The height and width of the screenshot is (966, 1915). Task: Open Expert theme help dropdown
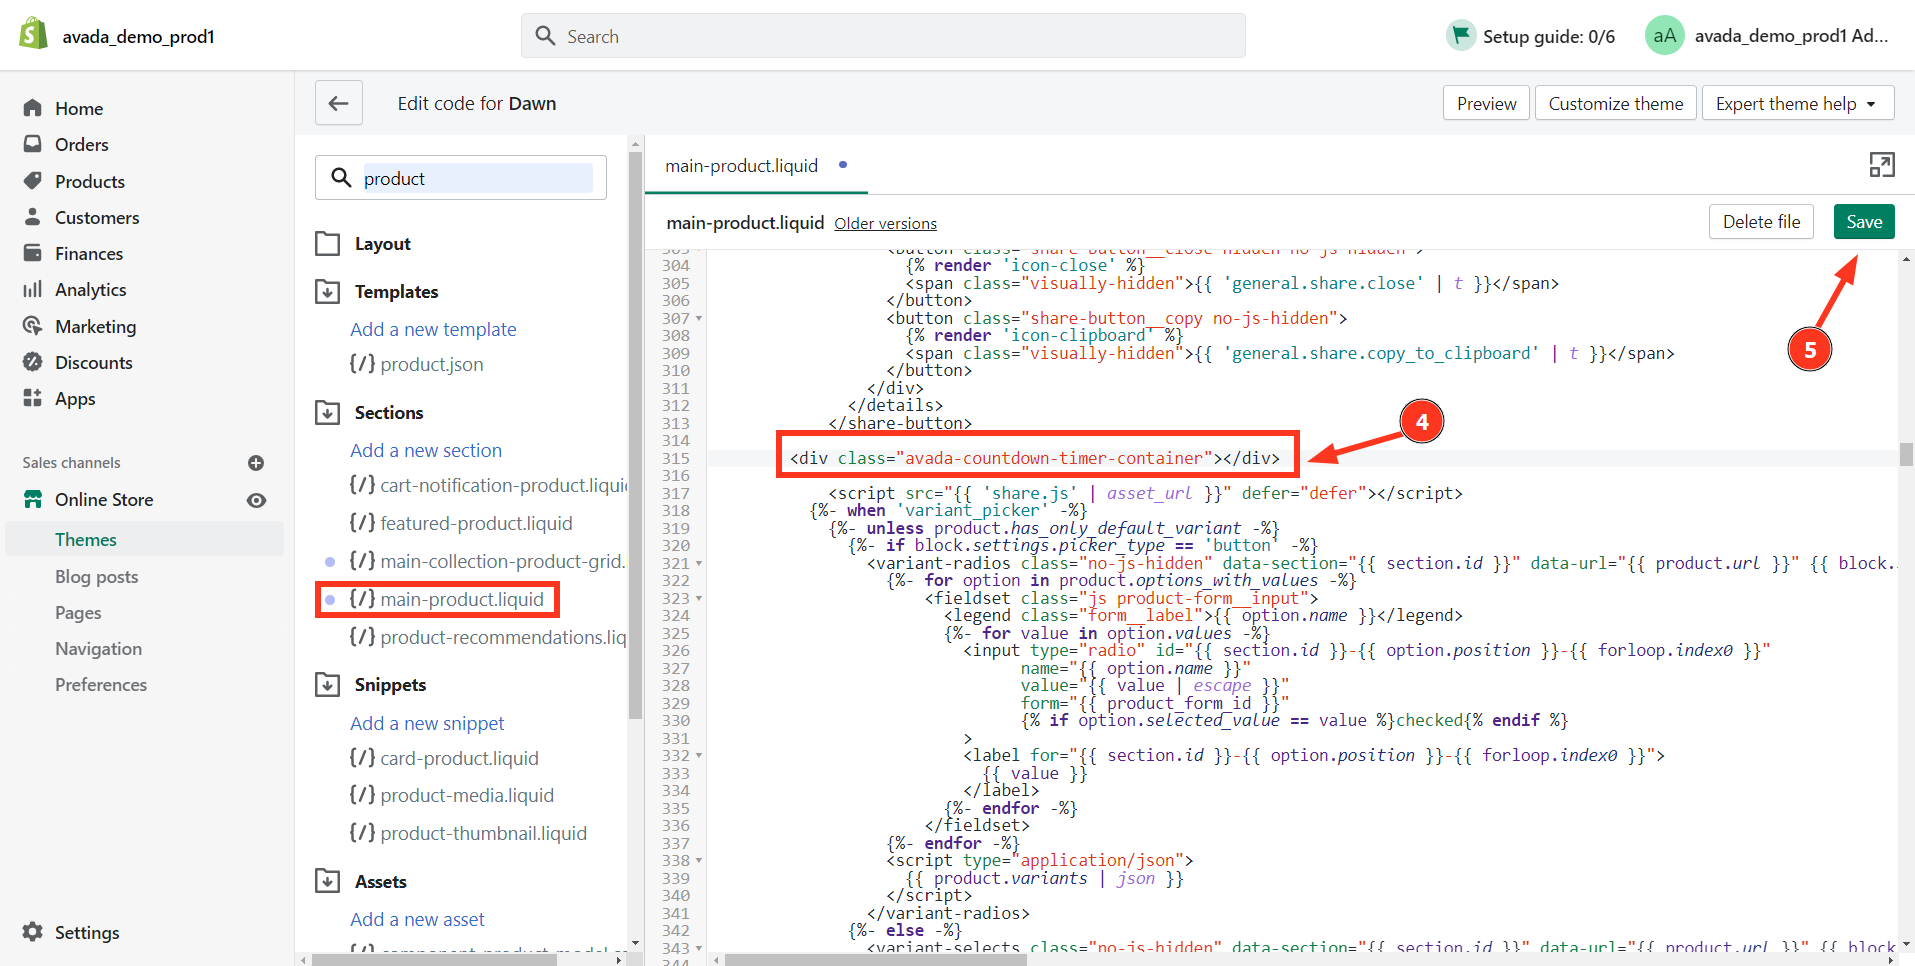click(1797, 103)
